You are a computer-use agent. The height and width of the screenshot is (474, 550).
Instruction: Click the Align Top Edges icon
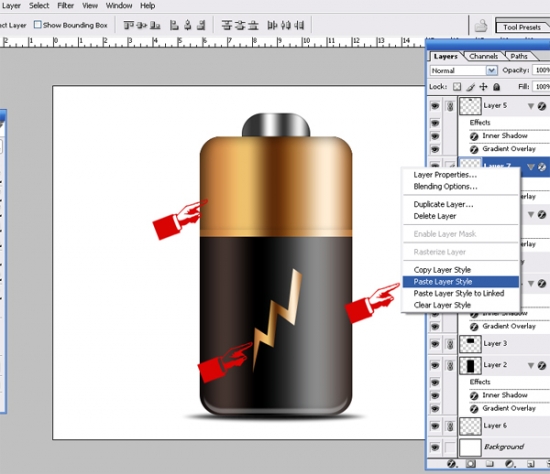tap(129, 25)
